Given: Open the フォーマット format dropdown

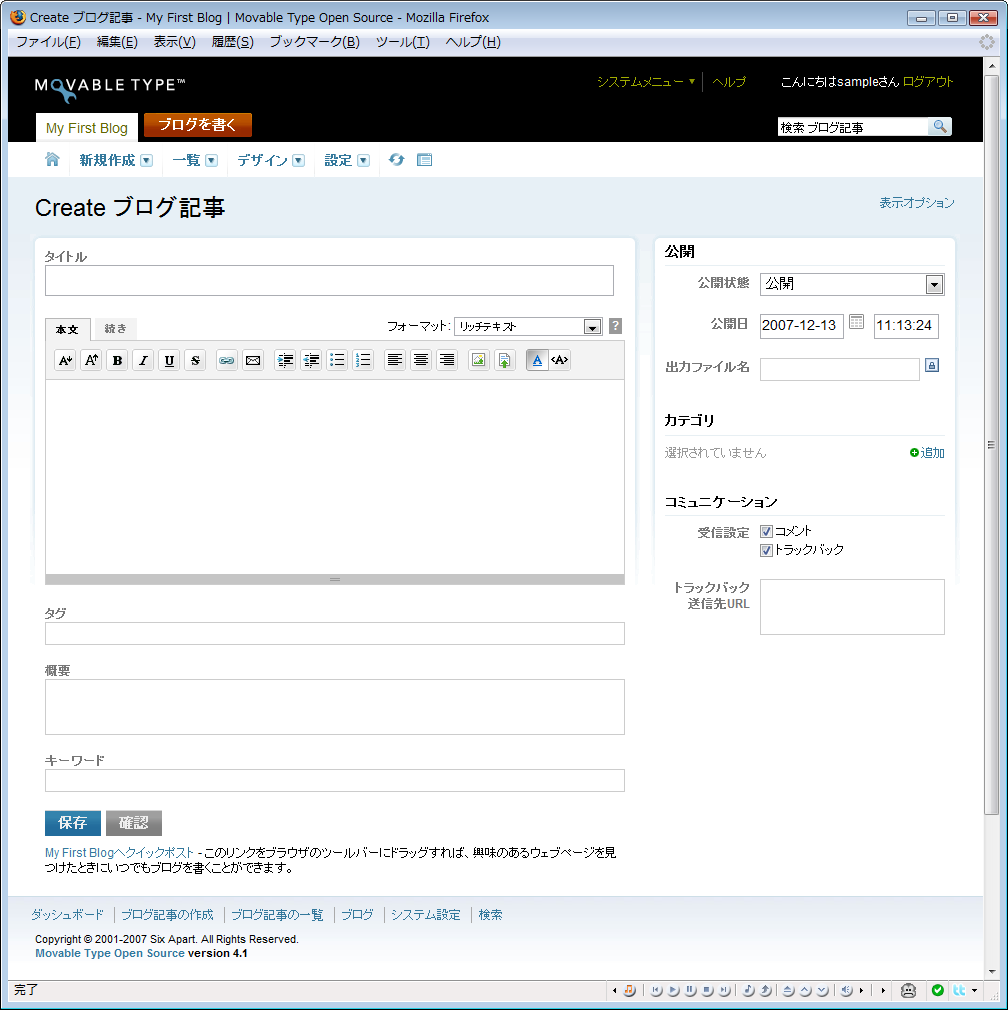Looking at the screenshot, I should pos(528,327).
